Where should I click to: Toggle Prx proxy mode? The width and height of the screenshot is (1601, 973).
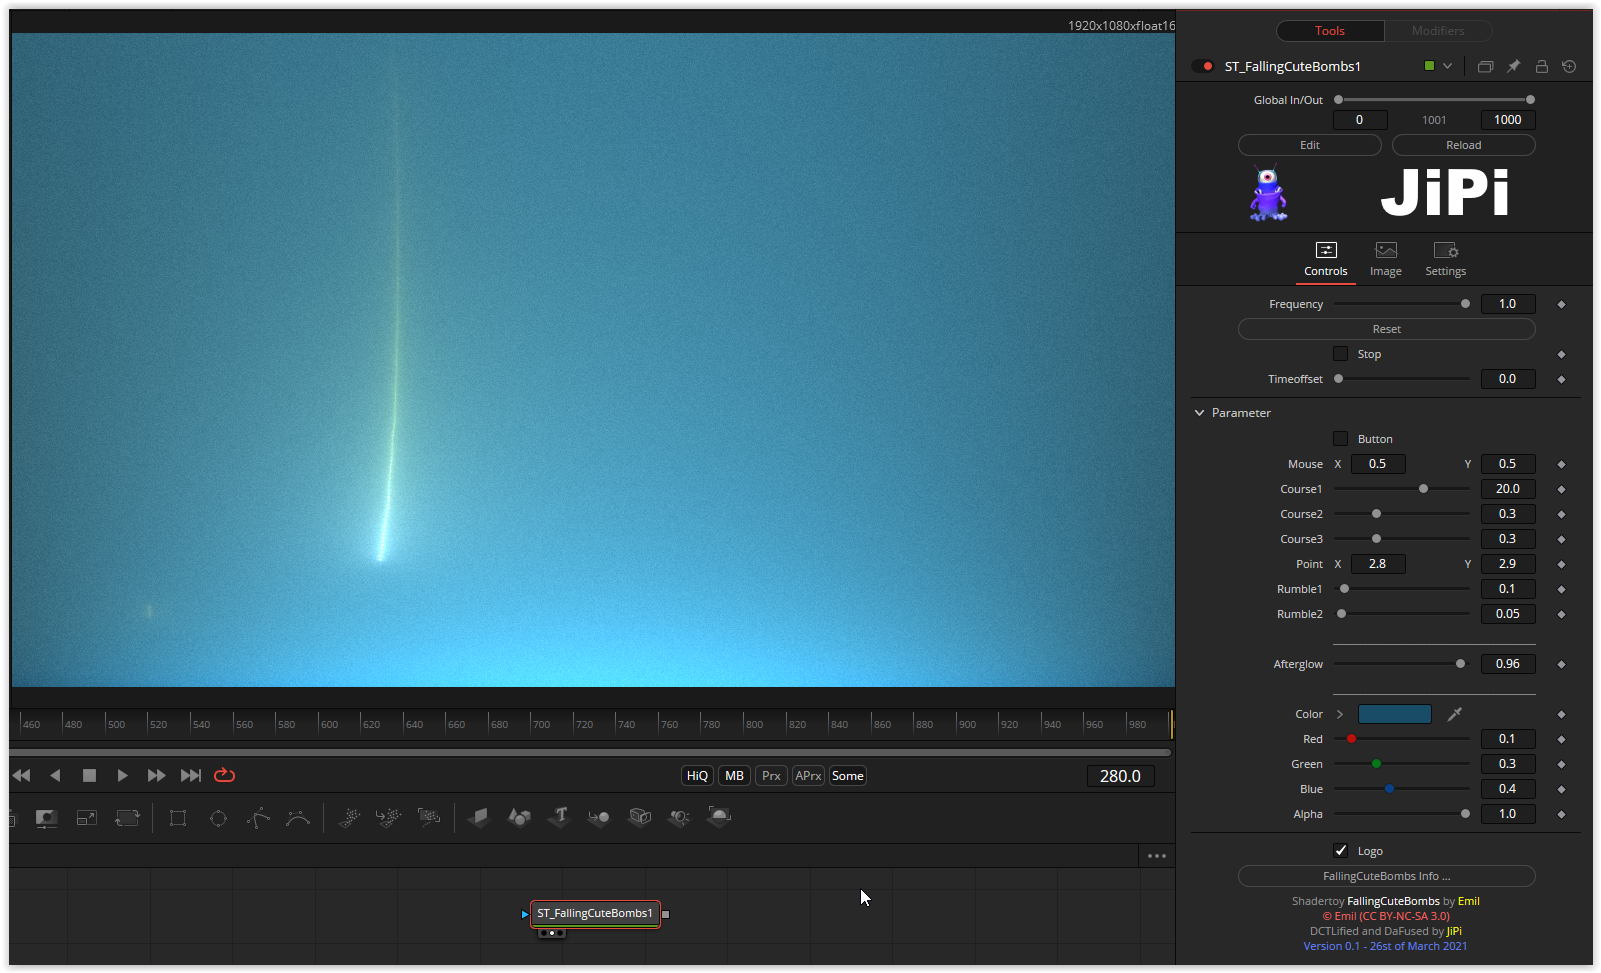(x=771, y=776)
